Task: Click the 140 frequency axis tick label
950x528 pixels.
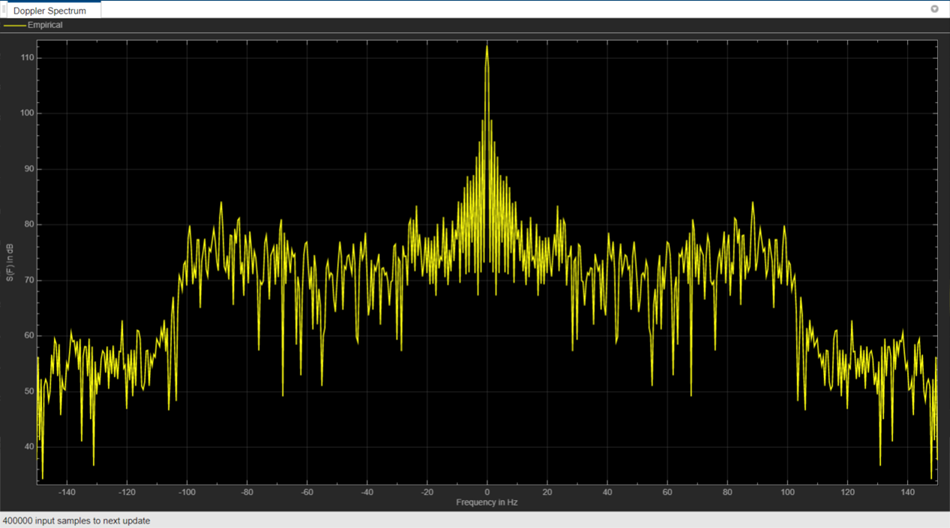Action: (907, 492)
